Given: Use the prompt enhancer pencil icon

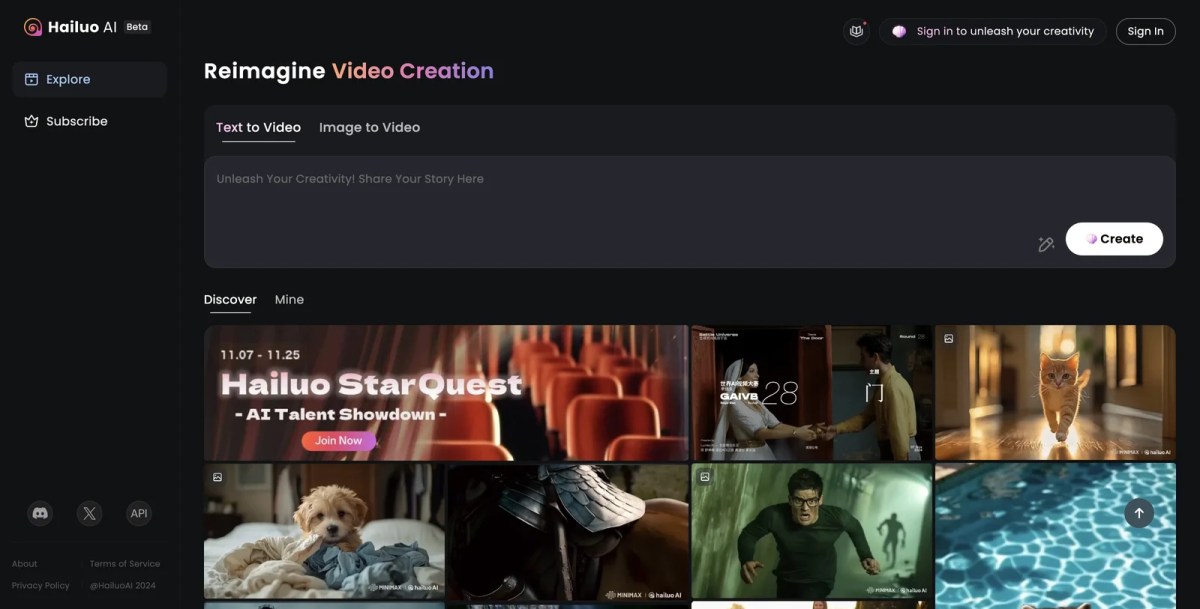Looking at the screenshot, I should tap(1046, 243).
